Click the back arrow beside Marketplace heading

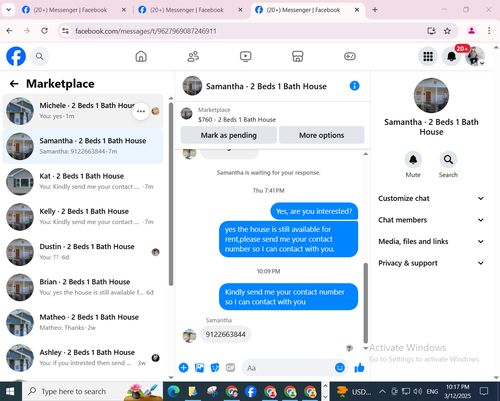14,84
